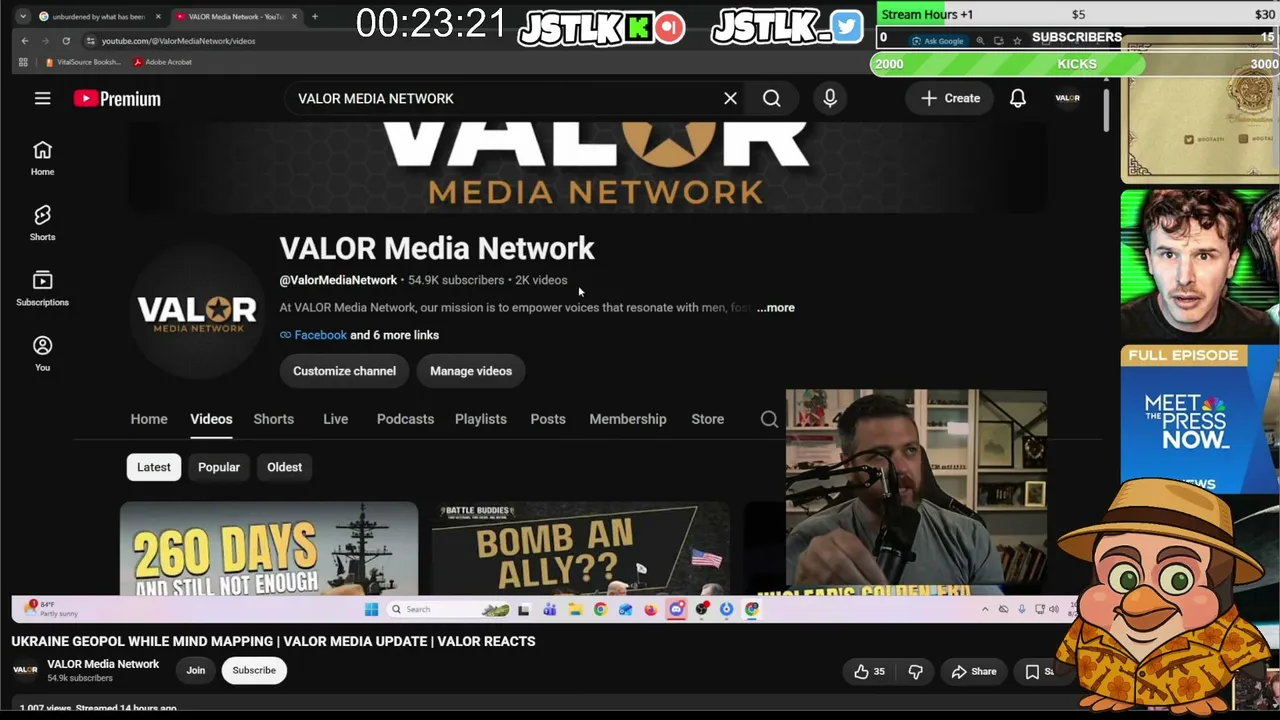The height and width of the screenshot is (720, 1280).
Task: Click the Create button
Action: tap(950, 98)
